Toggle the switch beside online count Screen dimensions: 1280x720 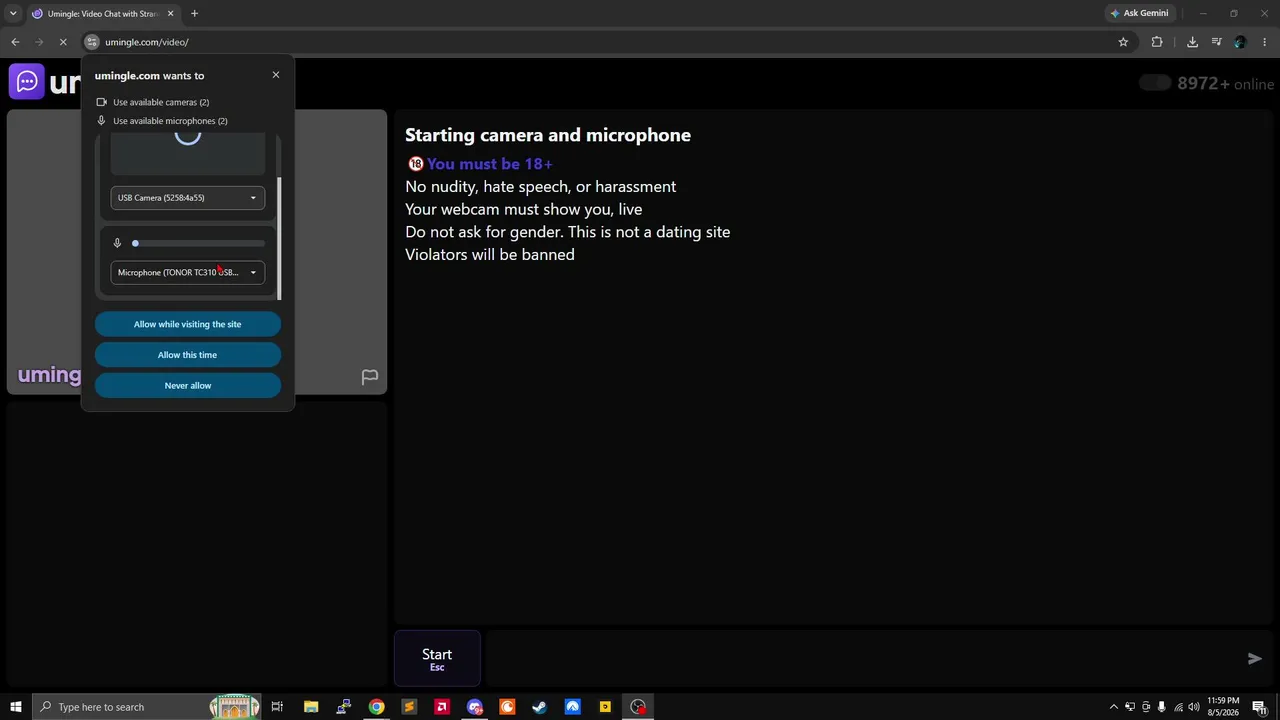pyautogui.click(x=1155, y=83)
